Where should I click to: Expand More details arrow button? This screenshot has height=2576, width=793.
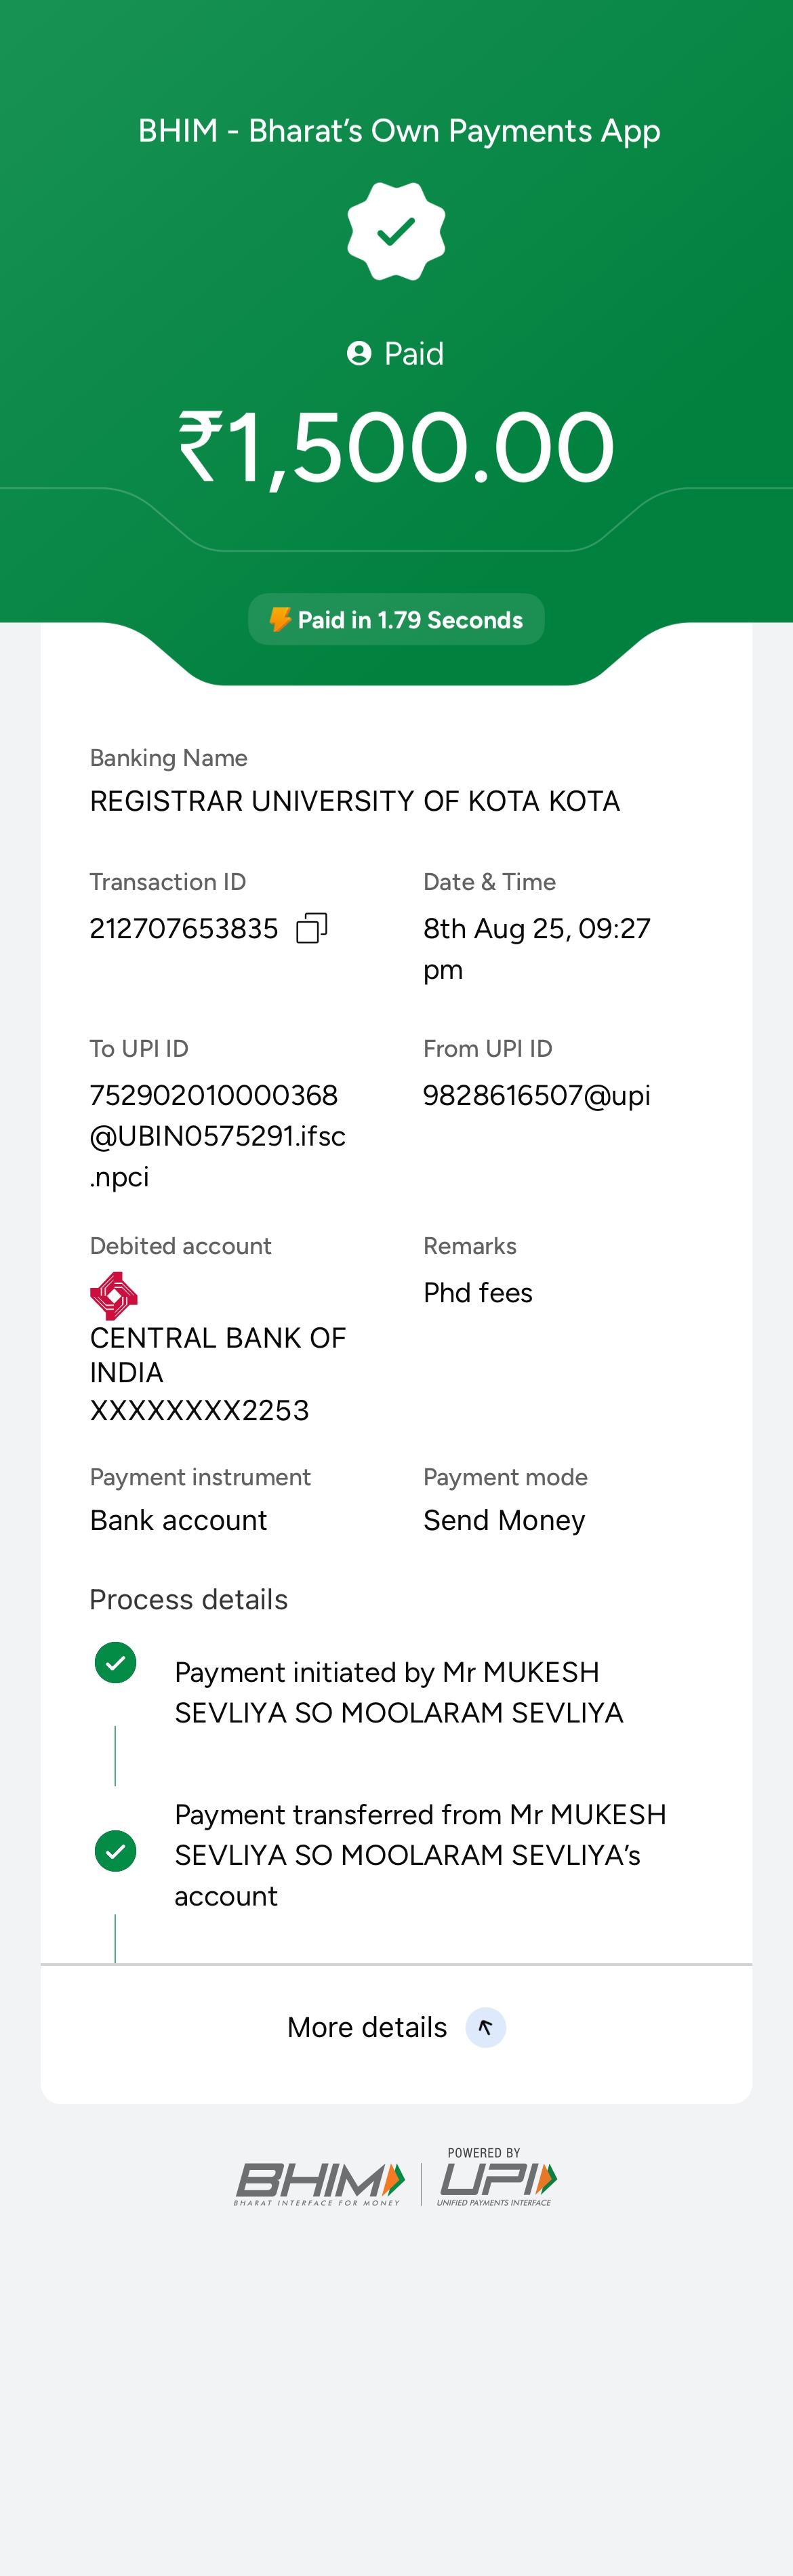pos(485,2027)
